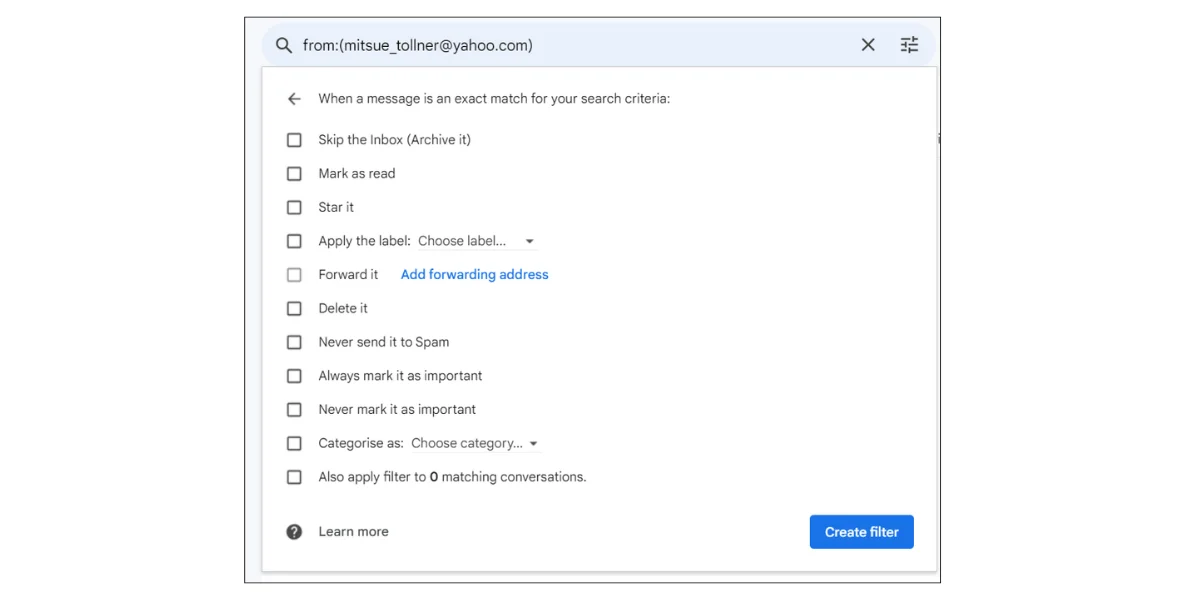Check Never mark it as important
The image size is (1200, 600).
coord(294,410)
